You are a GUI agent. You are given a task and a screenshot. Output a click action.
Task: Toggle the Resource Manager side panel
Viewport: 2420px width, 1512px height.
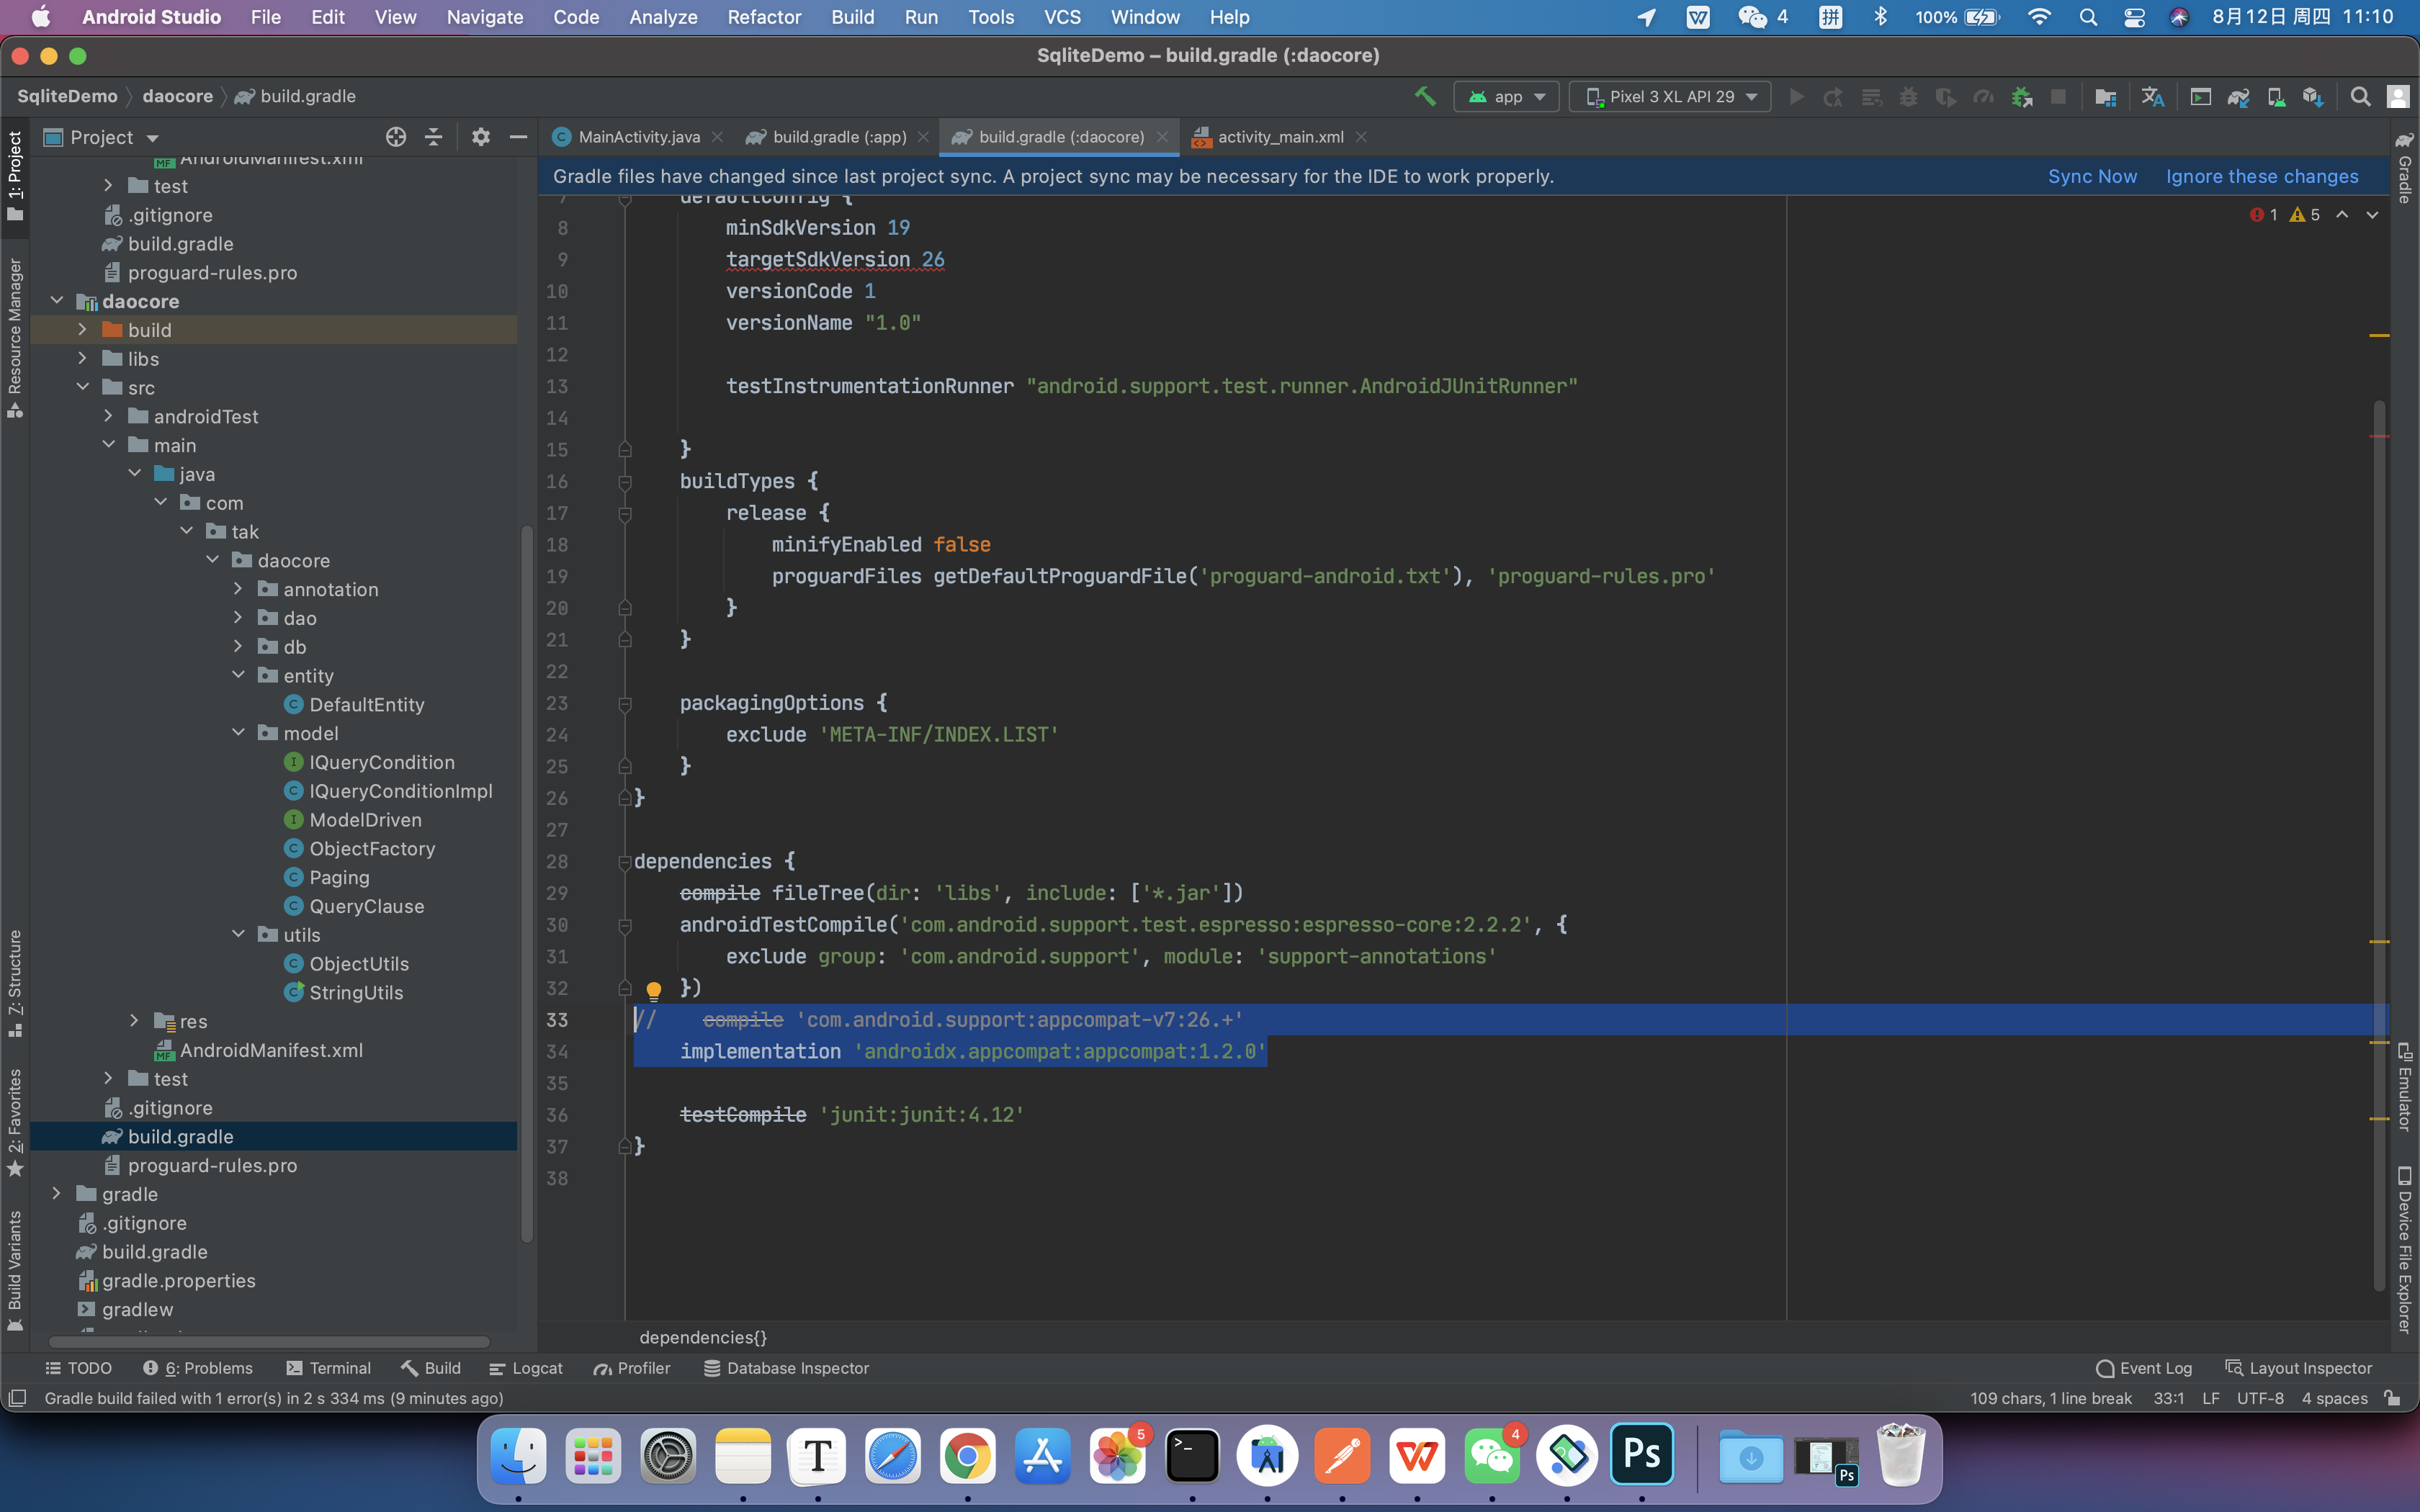(15, 336)
